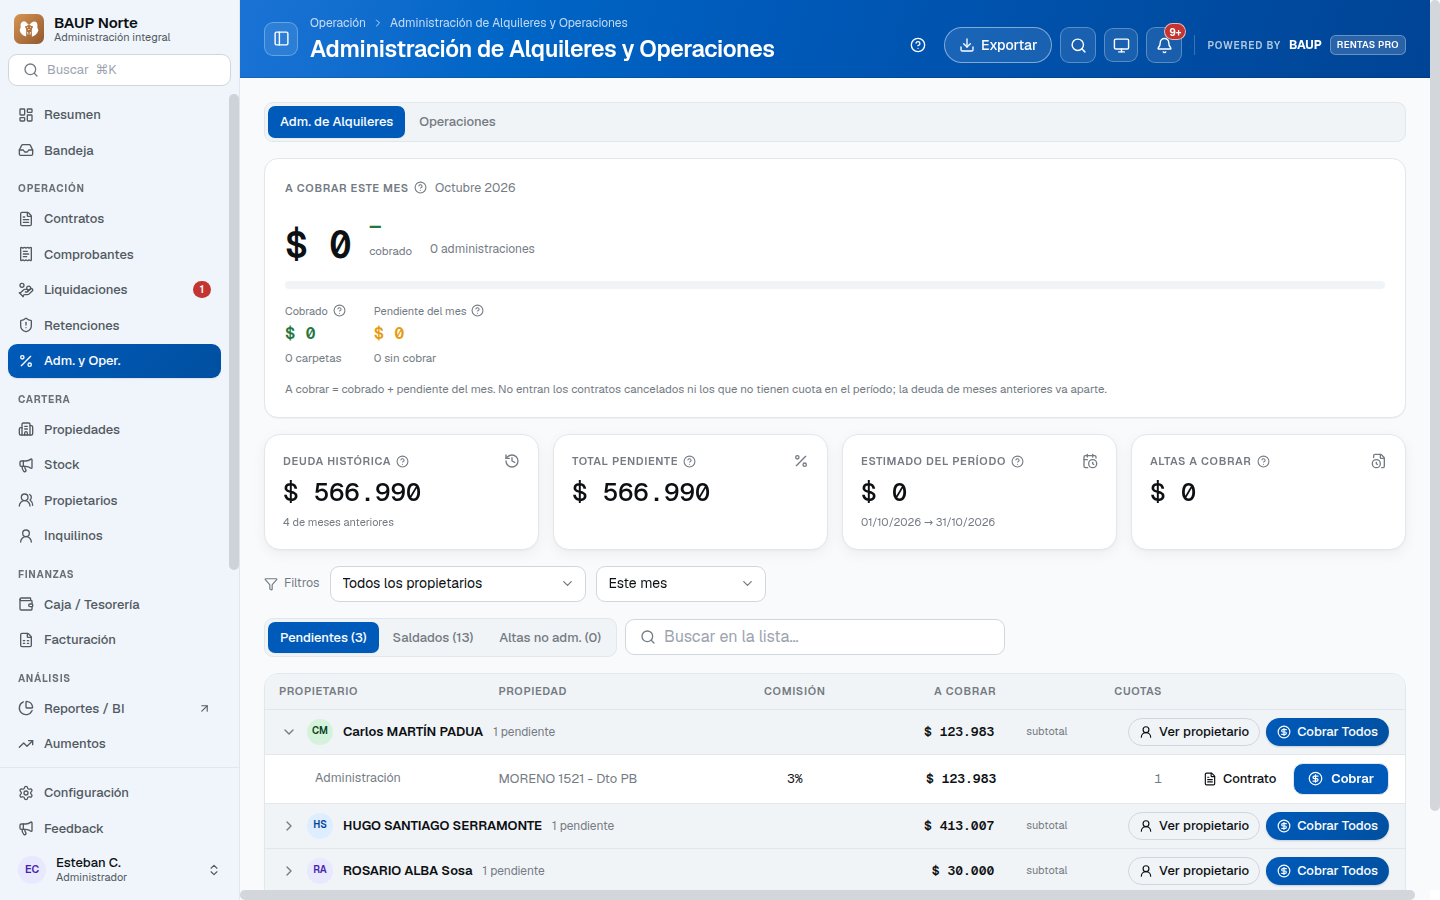Open Propiedades from the sidebar
This screenshot has width=1440, height=900.
[114, 430]
